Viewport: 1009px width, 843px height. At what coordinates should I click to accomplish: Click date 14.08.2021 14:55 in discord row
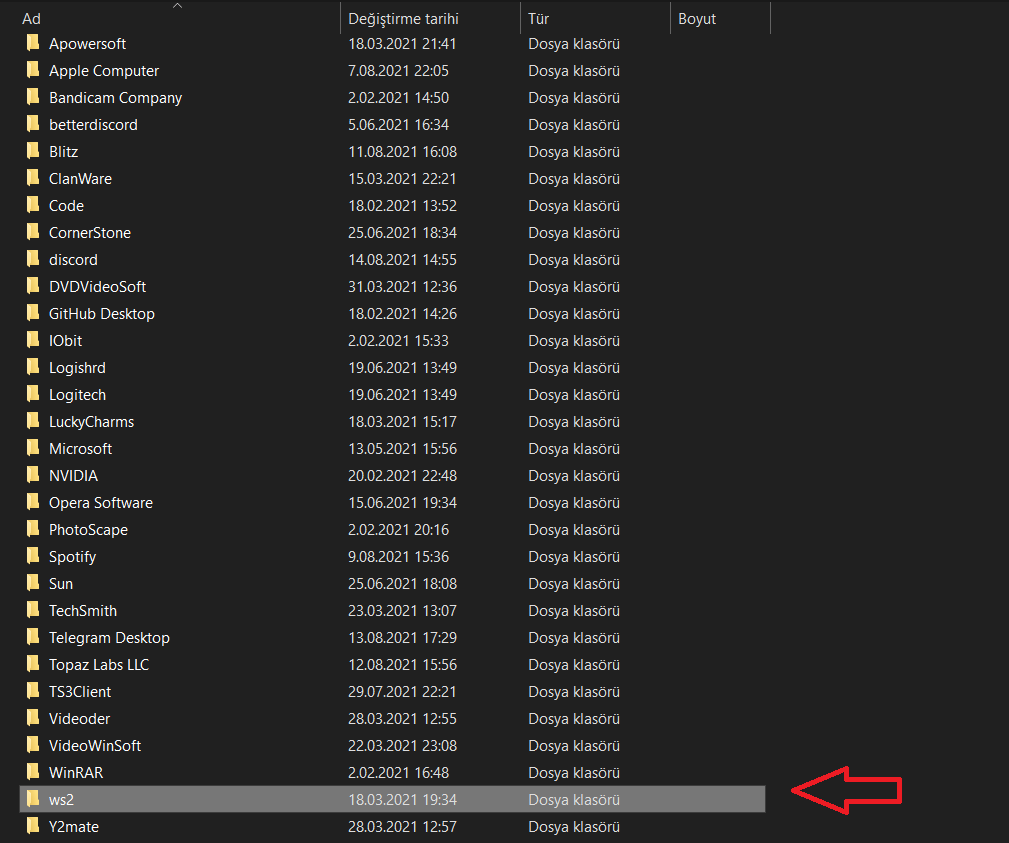402,260
